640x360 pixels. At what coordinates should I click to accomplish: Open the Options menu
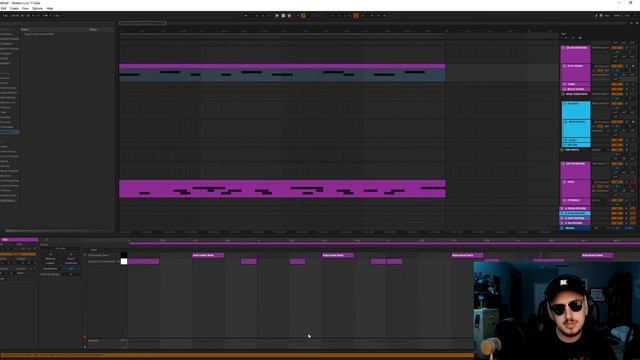[x=37, y=8]
